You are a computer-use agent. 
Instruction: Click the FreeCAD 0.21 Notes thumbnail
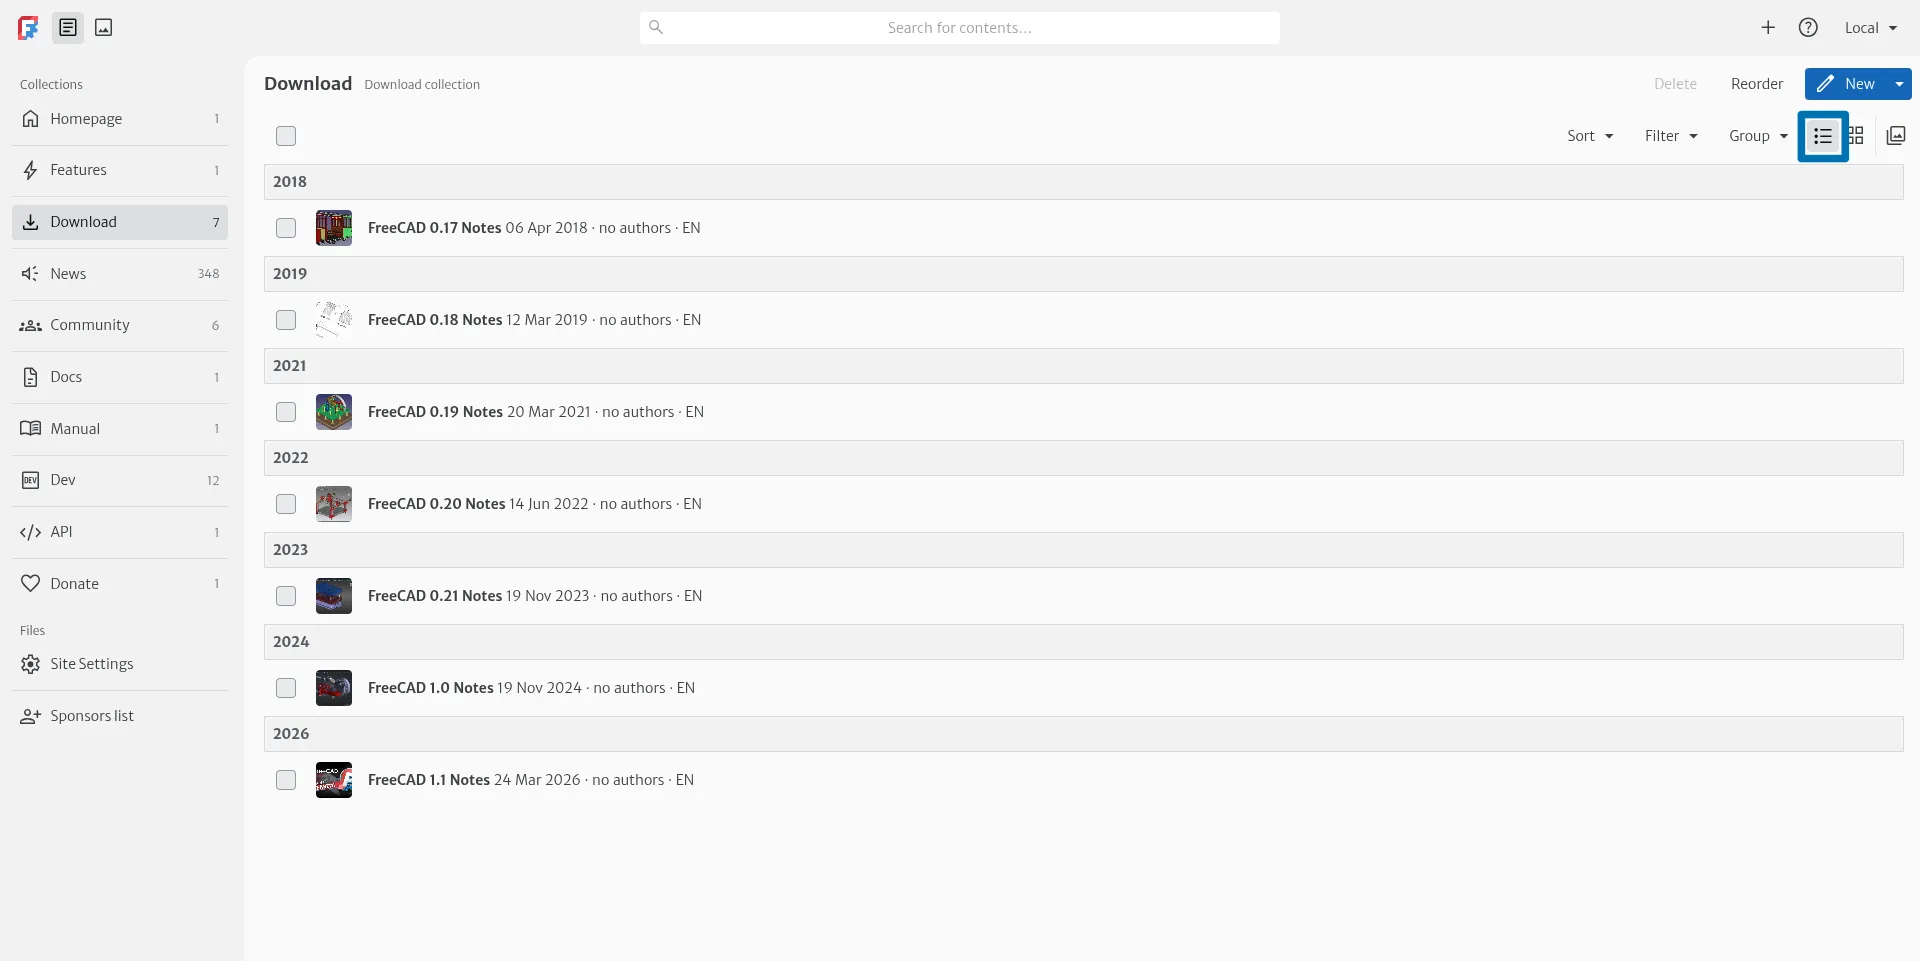tap(334, 596)
